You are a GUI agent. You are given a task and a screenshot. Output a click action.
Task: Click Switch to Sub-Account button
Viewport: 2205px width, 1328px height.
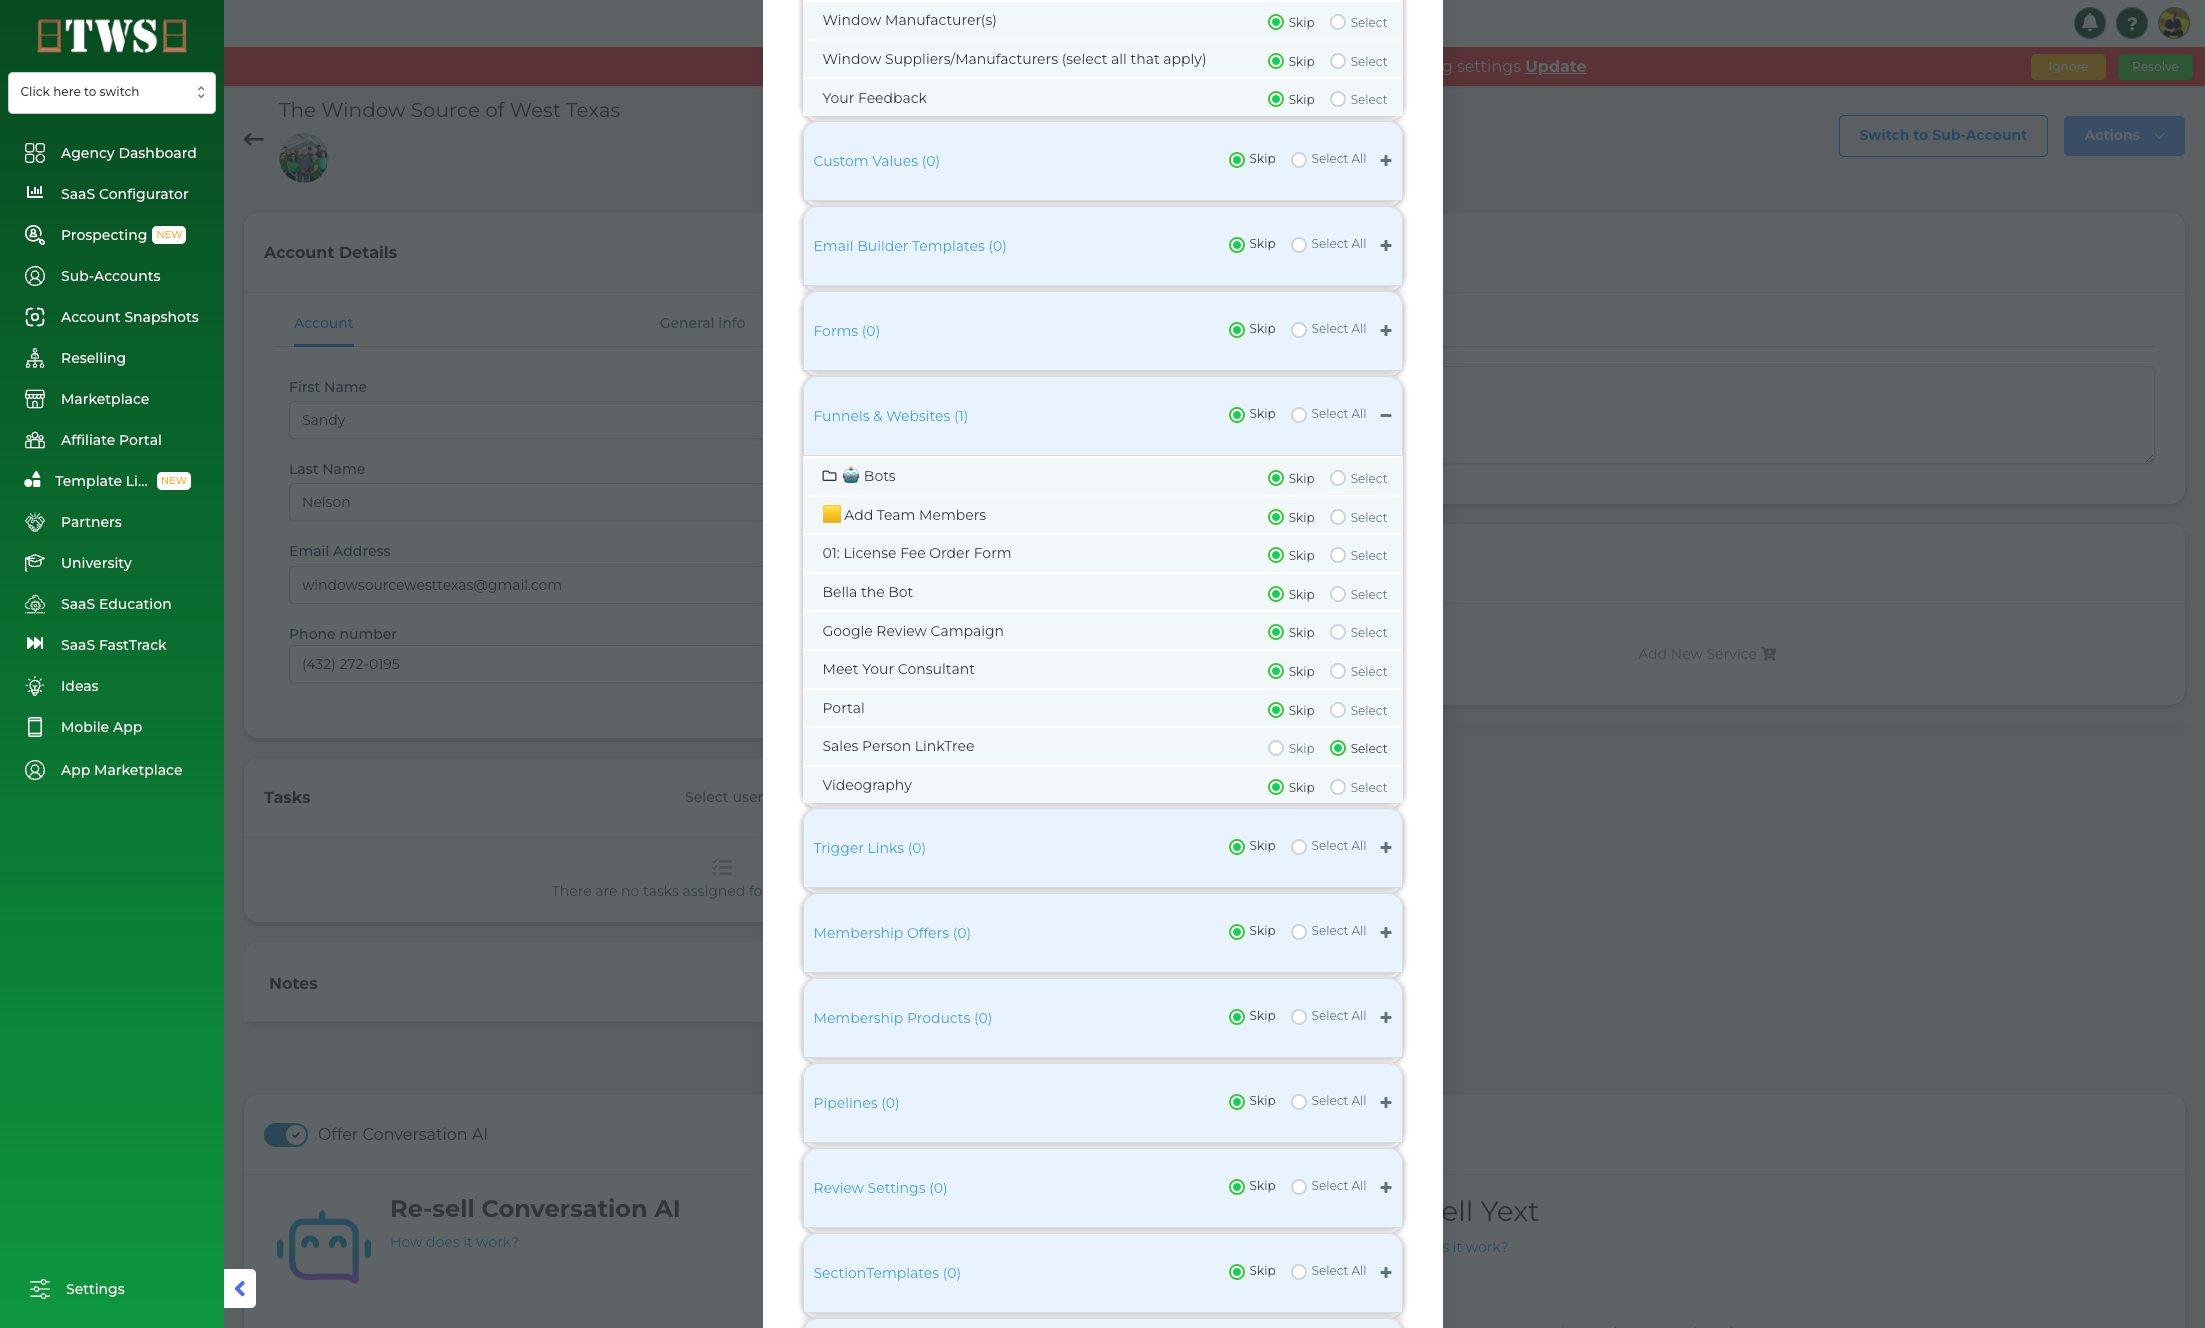click(x=1943, y=135)
